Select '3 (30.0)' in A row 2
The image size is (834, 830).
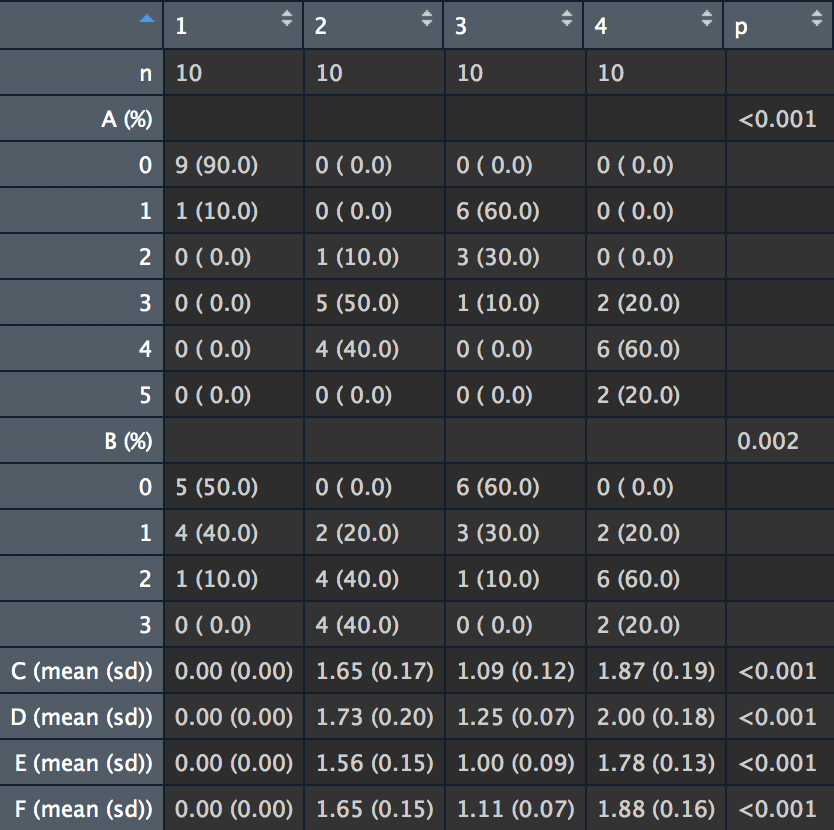tap(515, 256)
